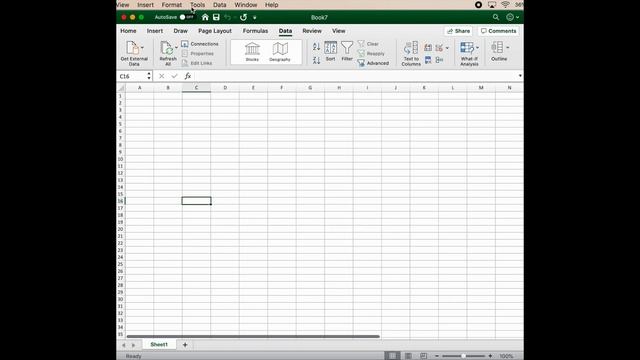The width and height of the screenshot is (640, 360).
Task: Select column header C
Action: click(x=196, y=87)
